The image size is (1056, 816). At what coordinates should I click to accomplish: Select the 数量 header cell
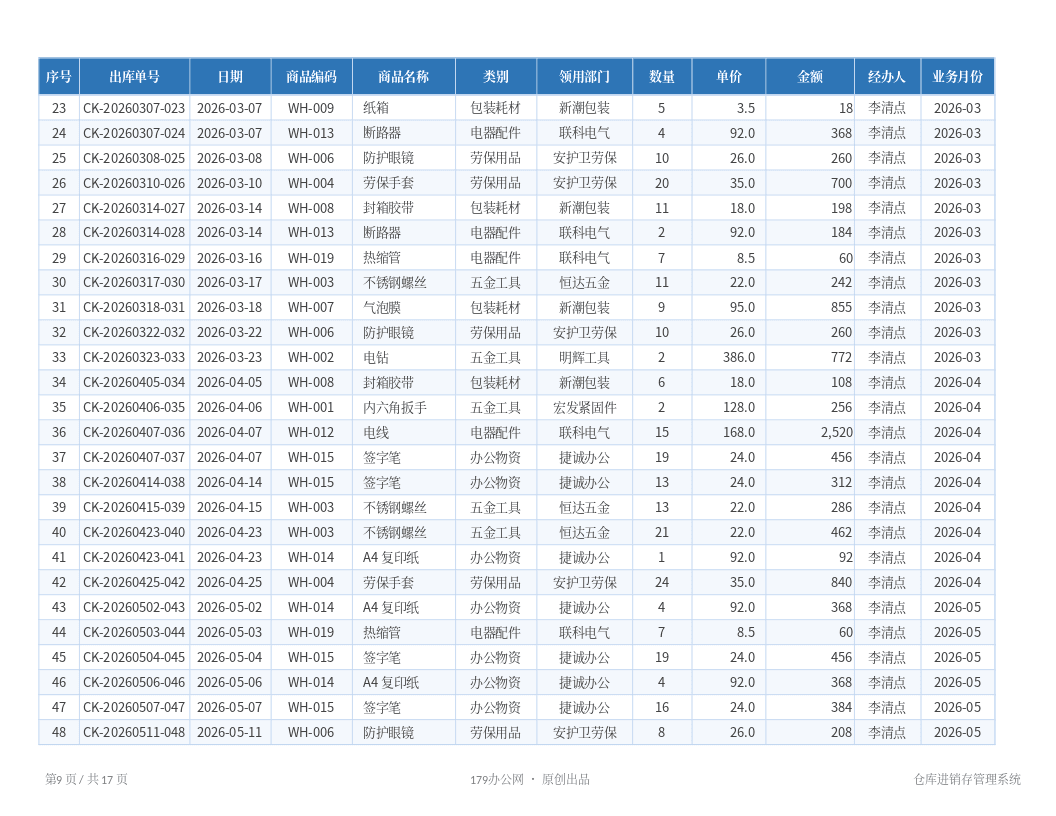click(662, 77)
